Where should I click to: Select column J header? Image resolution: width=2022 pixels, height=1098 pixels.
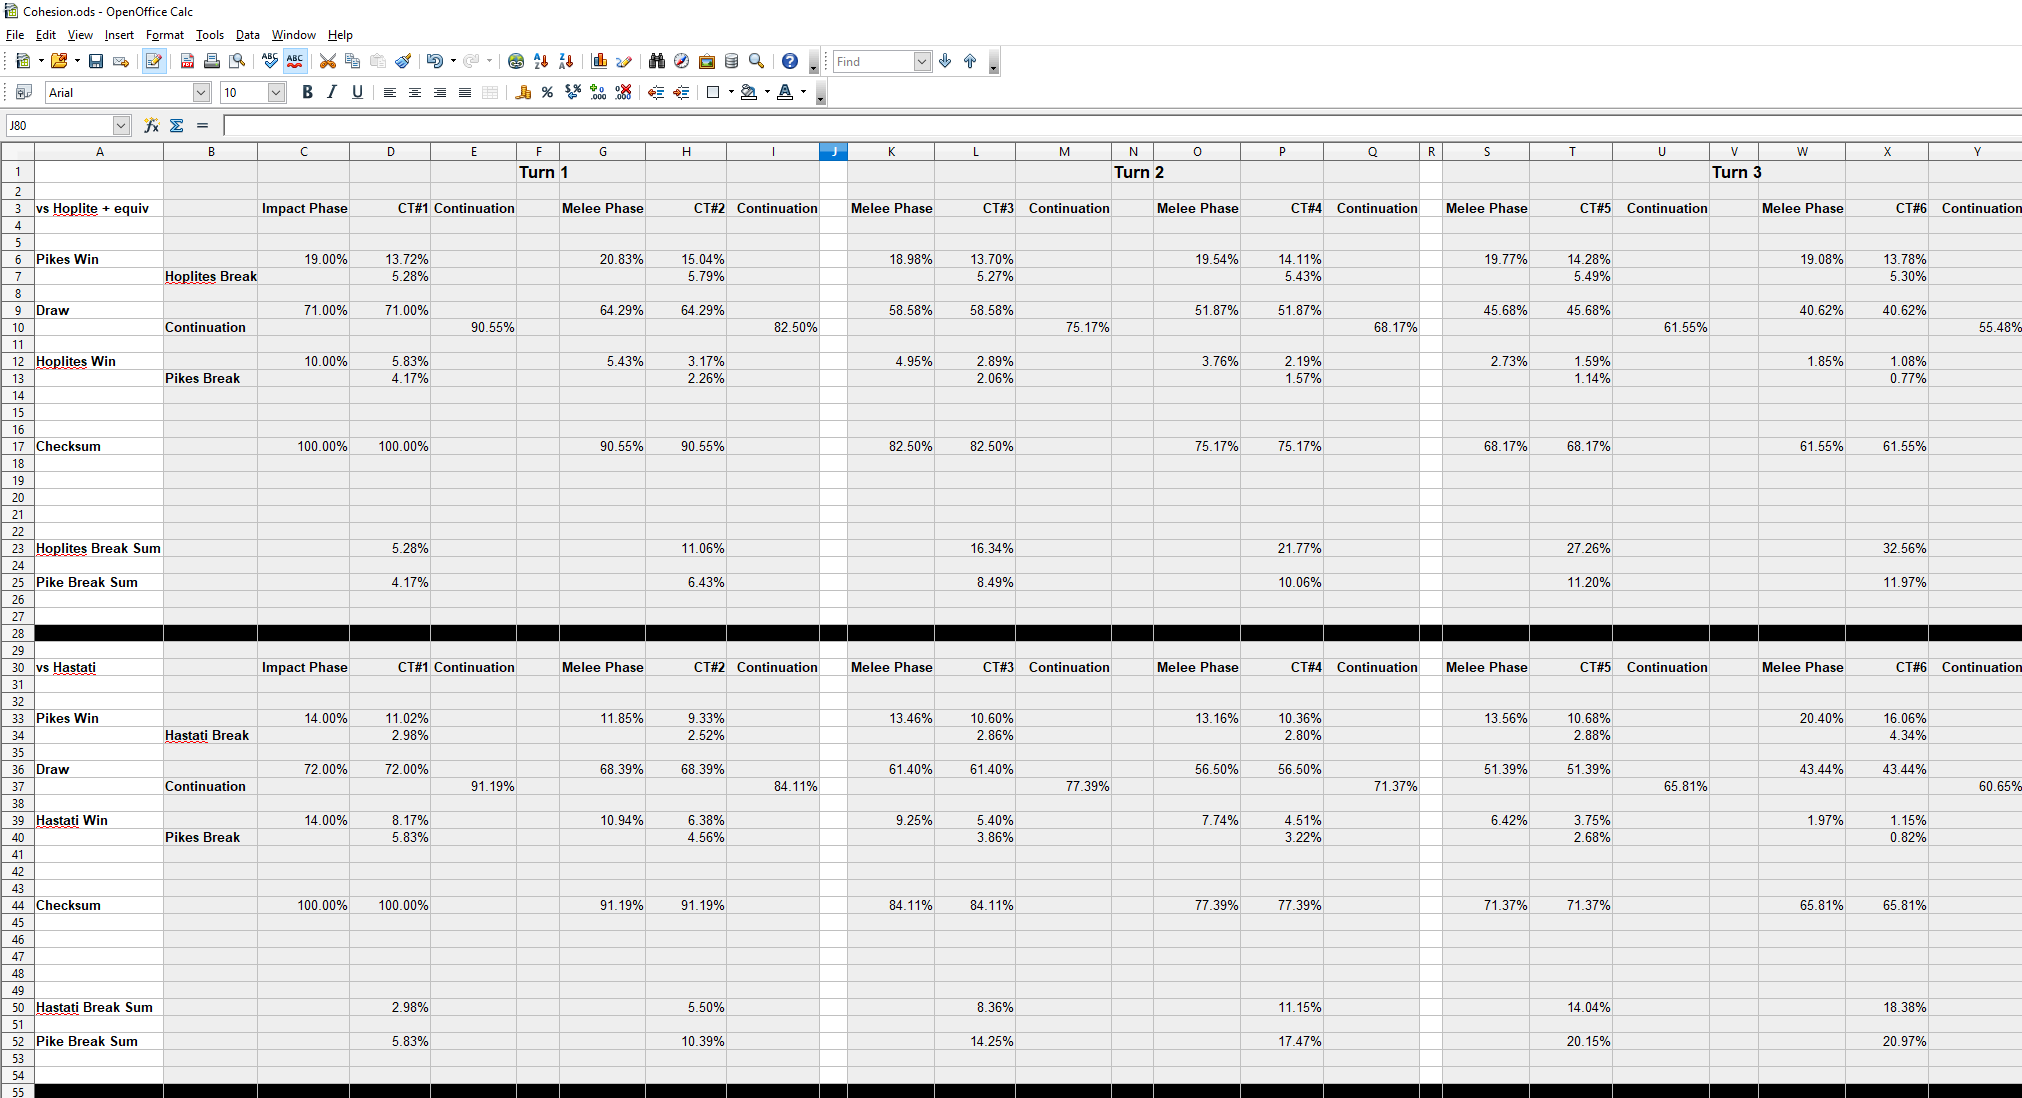[x=833, y=152]
